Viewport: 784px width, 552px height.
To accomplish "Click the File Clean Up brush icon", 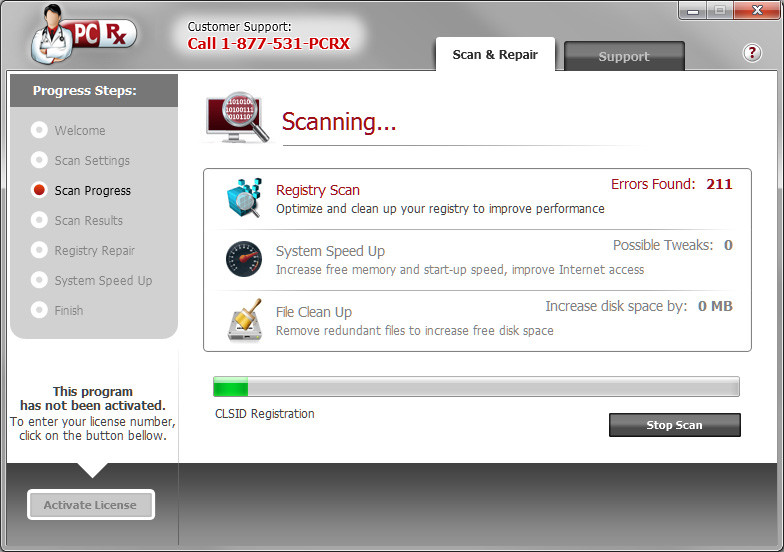I will click(245, 320).
